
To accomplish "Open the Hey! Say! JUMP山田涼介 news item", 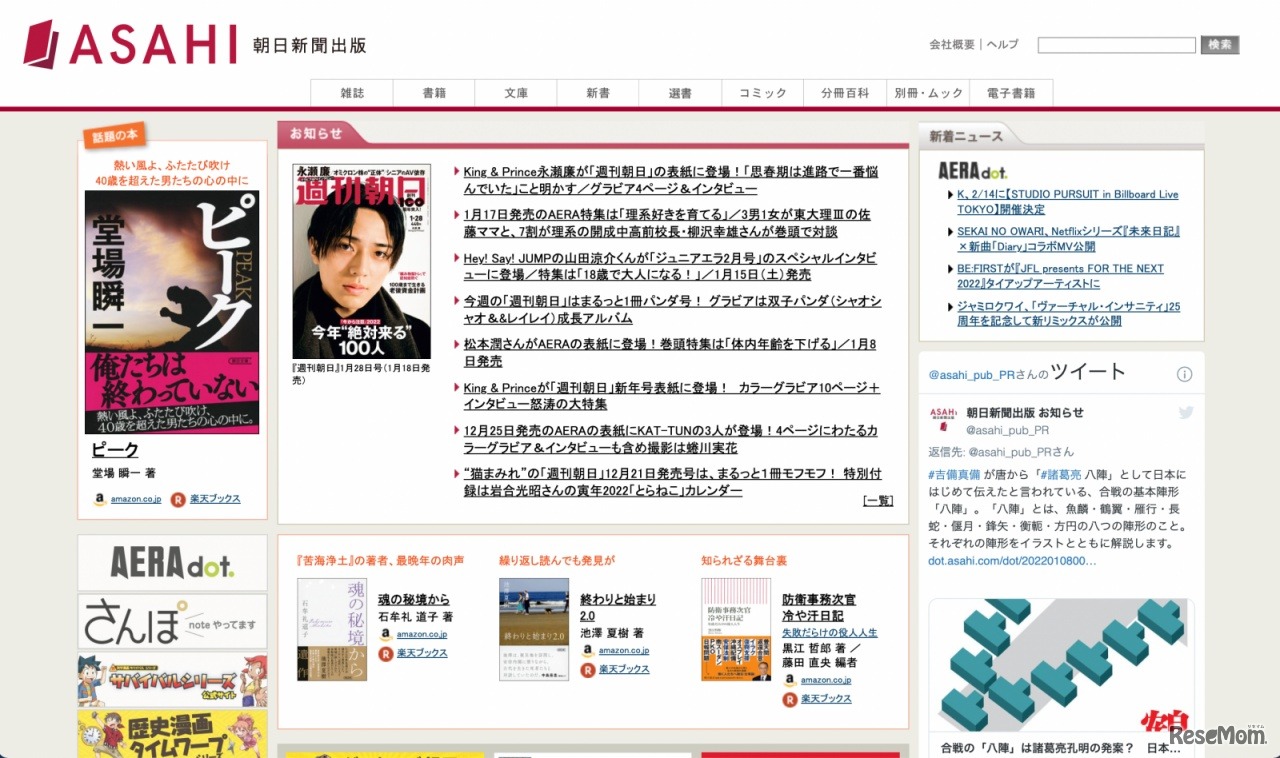I will click(x=670, y=266).
